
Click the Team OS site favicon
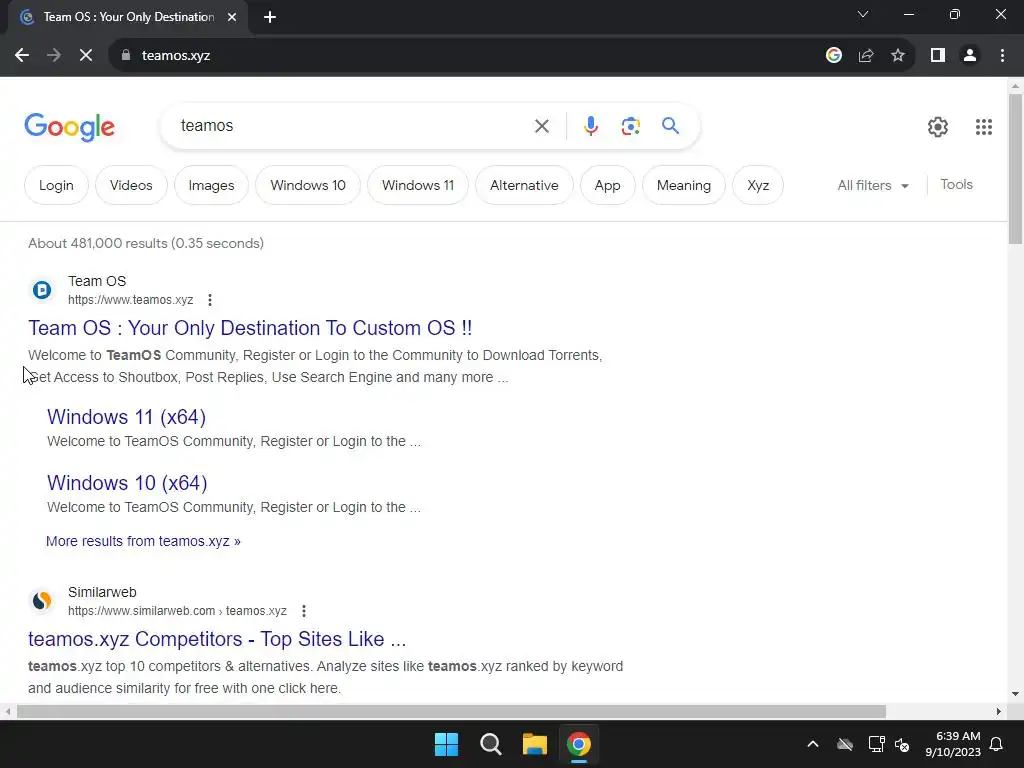pos(42,289)
